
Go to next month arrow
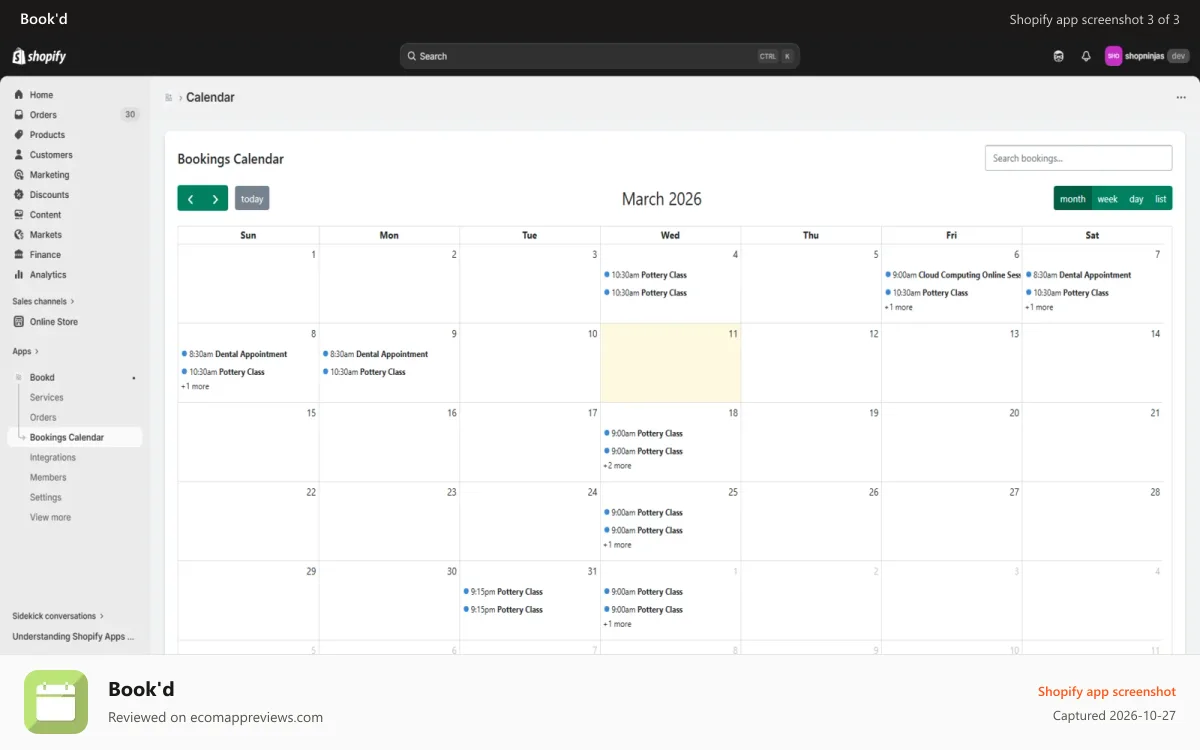(215, 199)
